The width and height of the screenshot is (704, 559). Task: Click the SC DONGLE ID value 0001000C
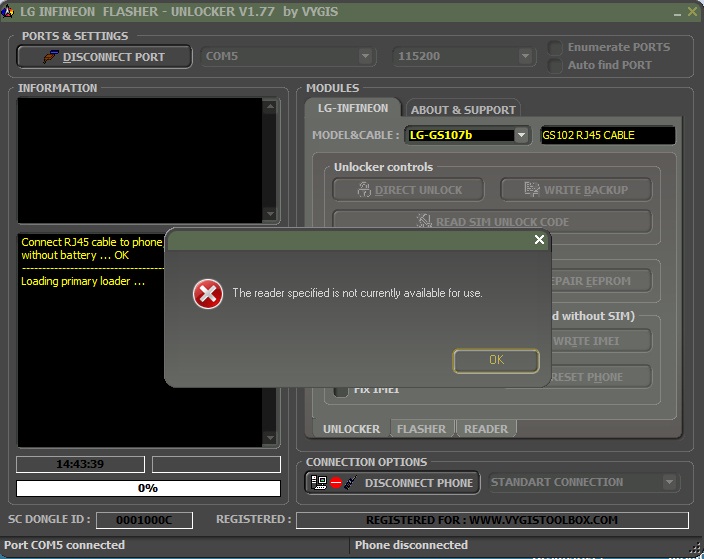point(144,520)
